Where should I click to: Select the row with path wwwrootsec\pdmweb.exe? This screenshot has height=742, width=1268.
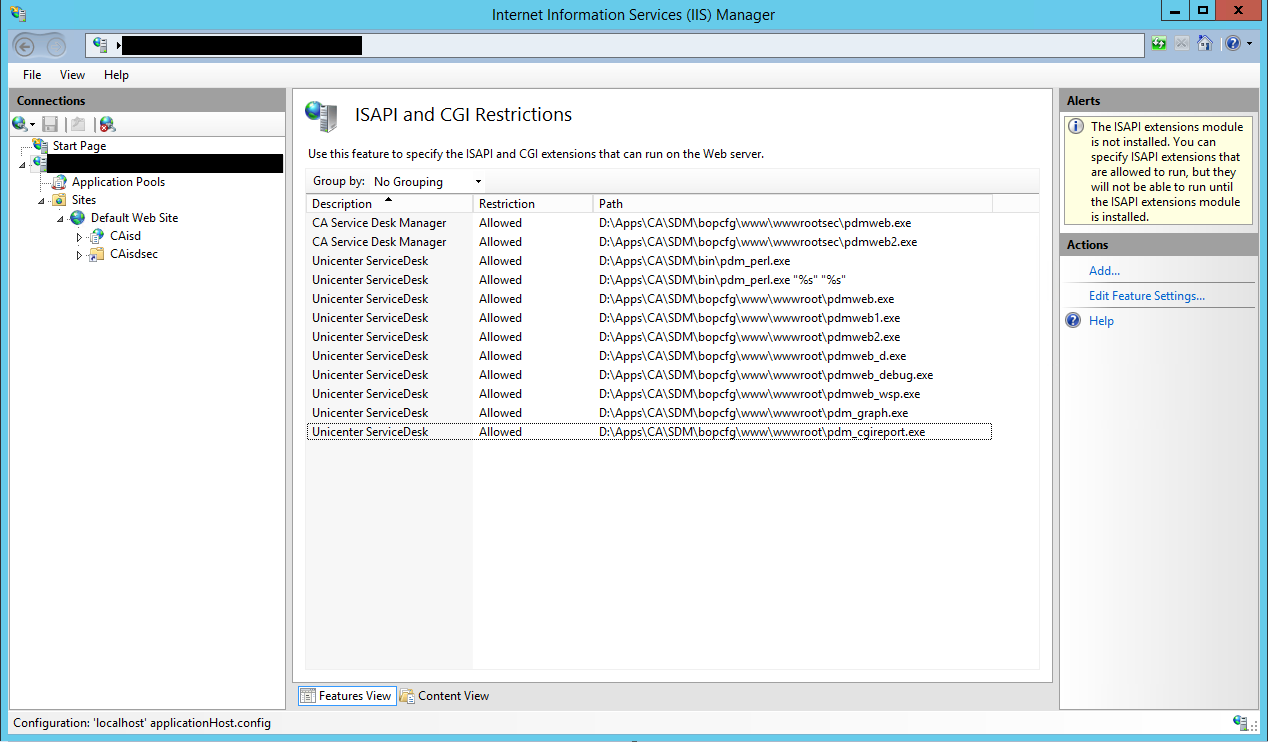coord(649,223)
